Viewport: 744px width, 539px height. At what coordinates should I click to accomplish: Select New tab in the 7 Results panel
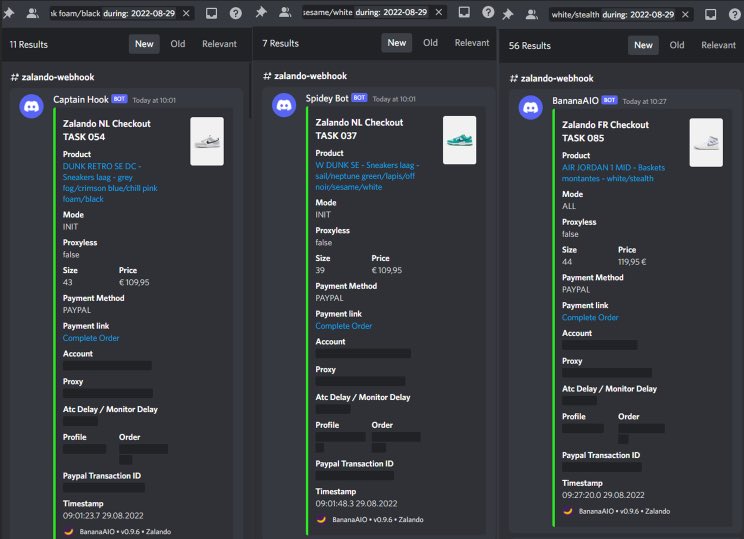(397, 43)
